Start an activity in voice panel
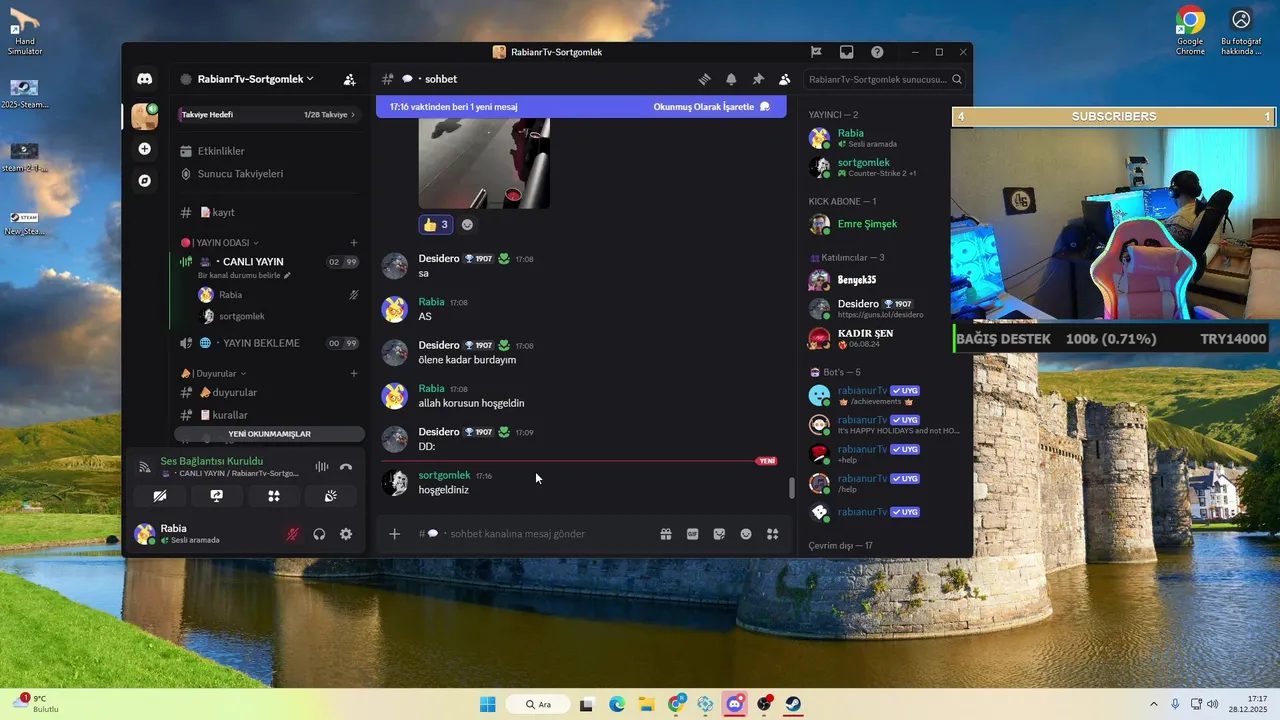This screenshot has width=1280, height=720. coord(273,496)
